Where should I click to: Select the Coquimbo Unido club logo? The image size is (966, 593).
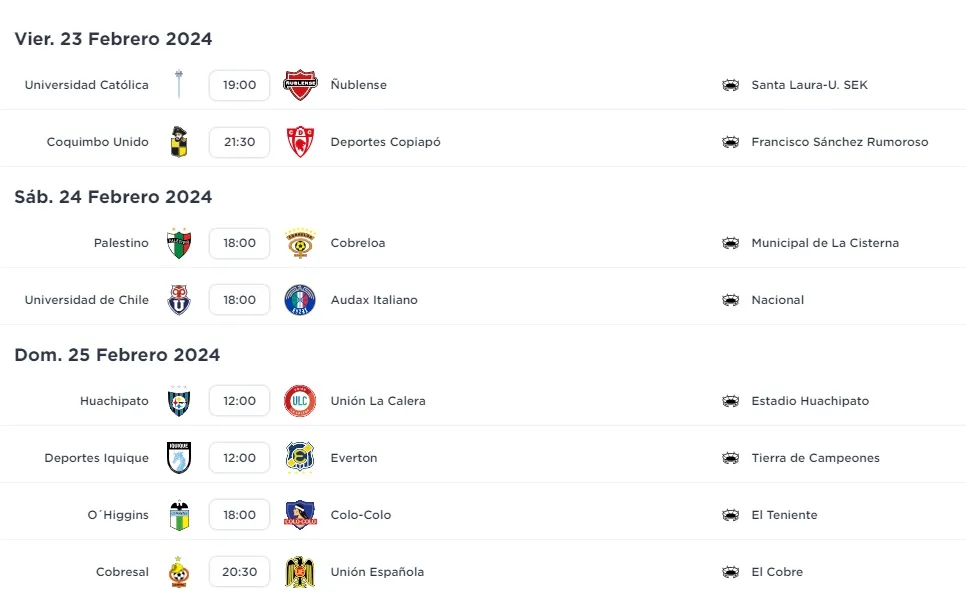click(x=179, y=142)
